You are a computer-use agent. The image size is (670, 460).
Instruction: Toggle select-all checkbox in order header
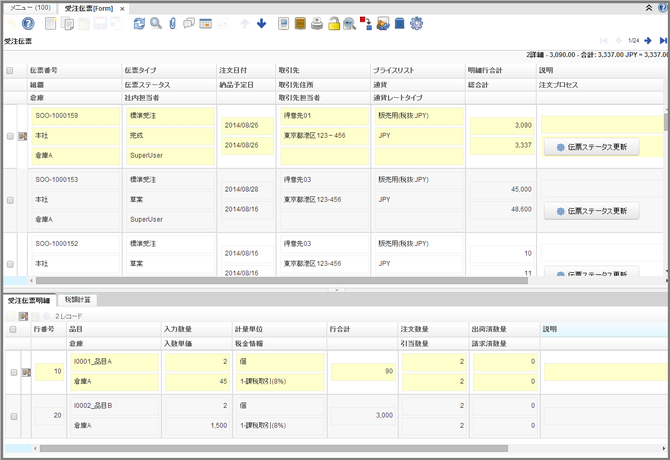pos(10,70)
